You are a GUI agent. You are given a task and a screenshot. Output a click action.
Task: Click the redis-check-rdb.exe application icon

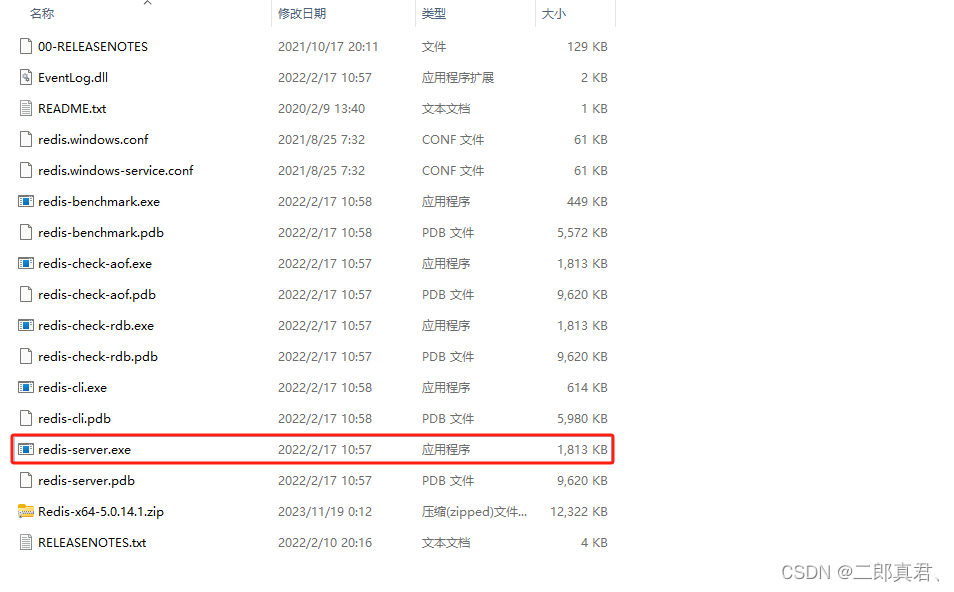pyautogui.click(x=26, y=326)
